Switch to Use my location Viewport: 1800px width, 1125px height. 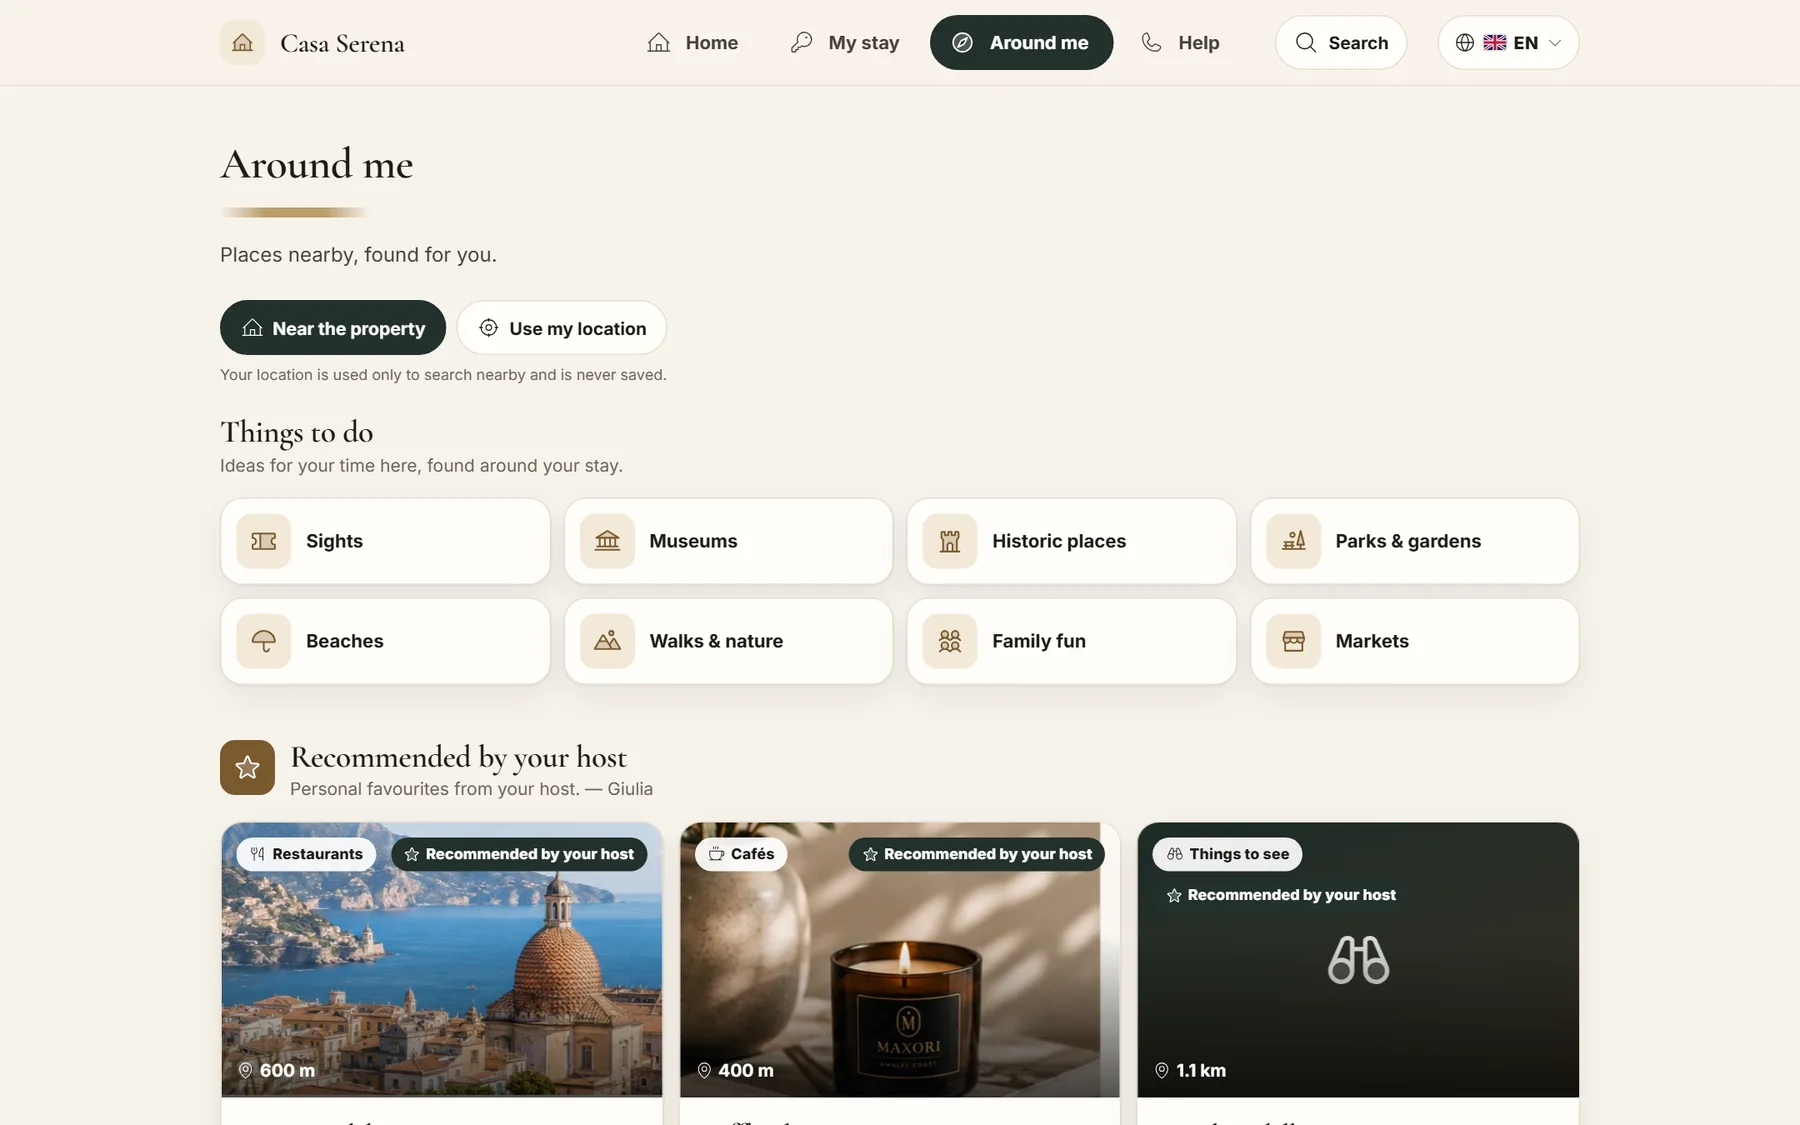562,328
